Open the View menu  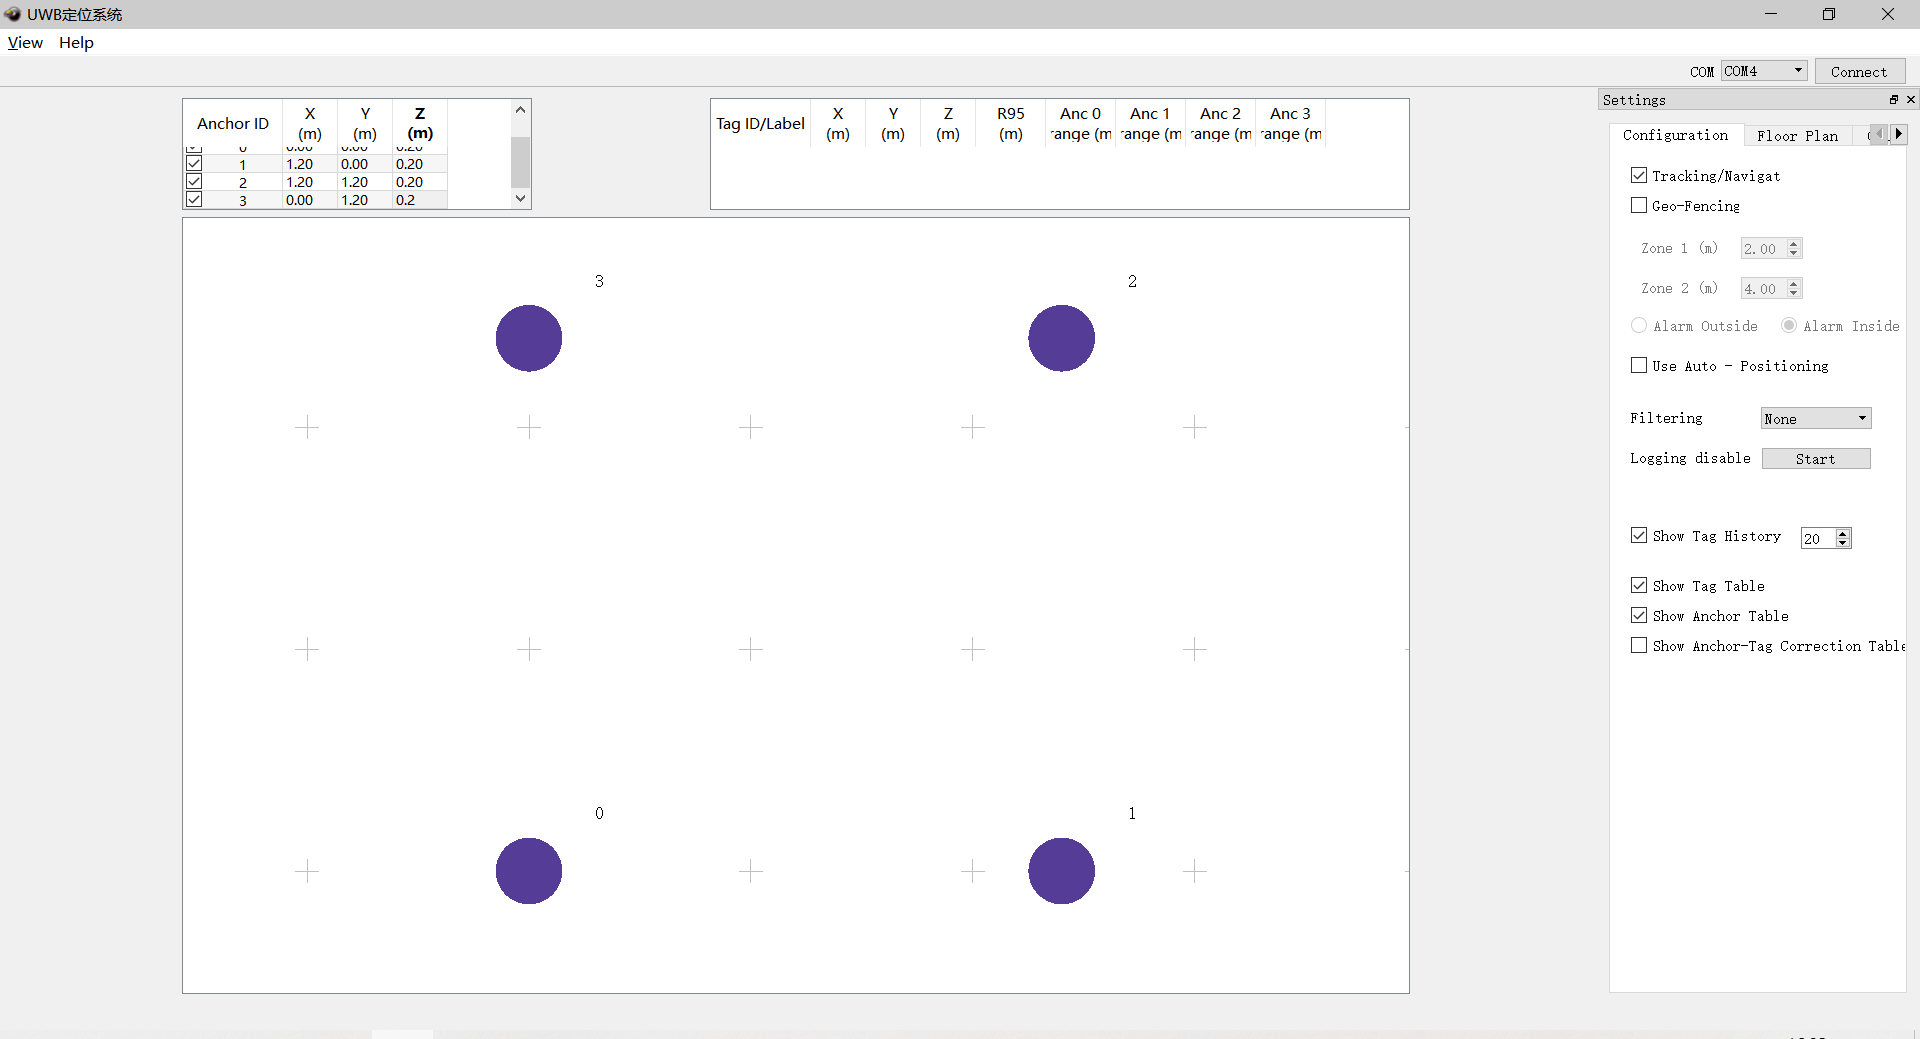[25, 42]
